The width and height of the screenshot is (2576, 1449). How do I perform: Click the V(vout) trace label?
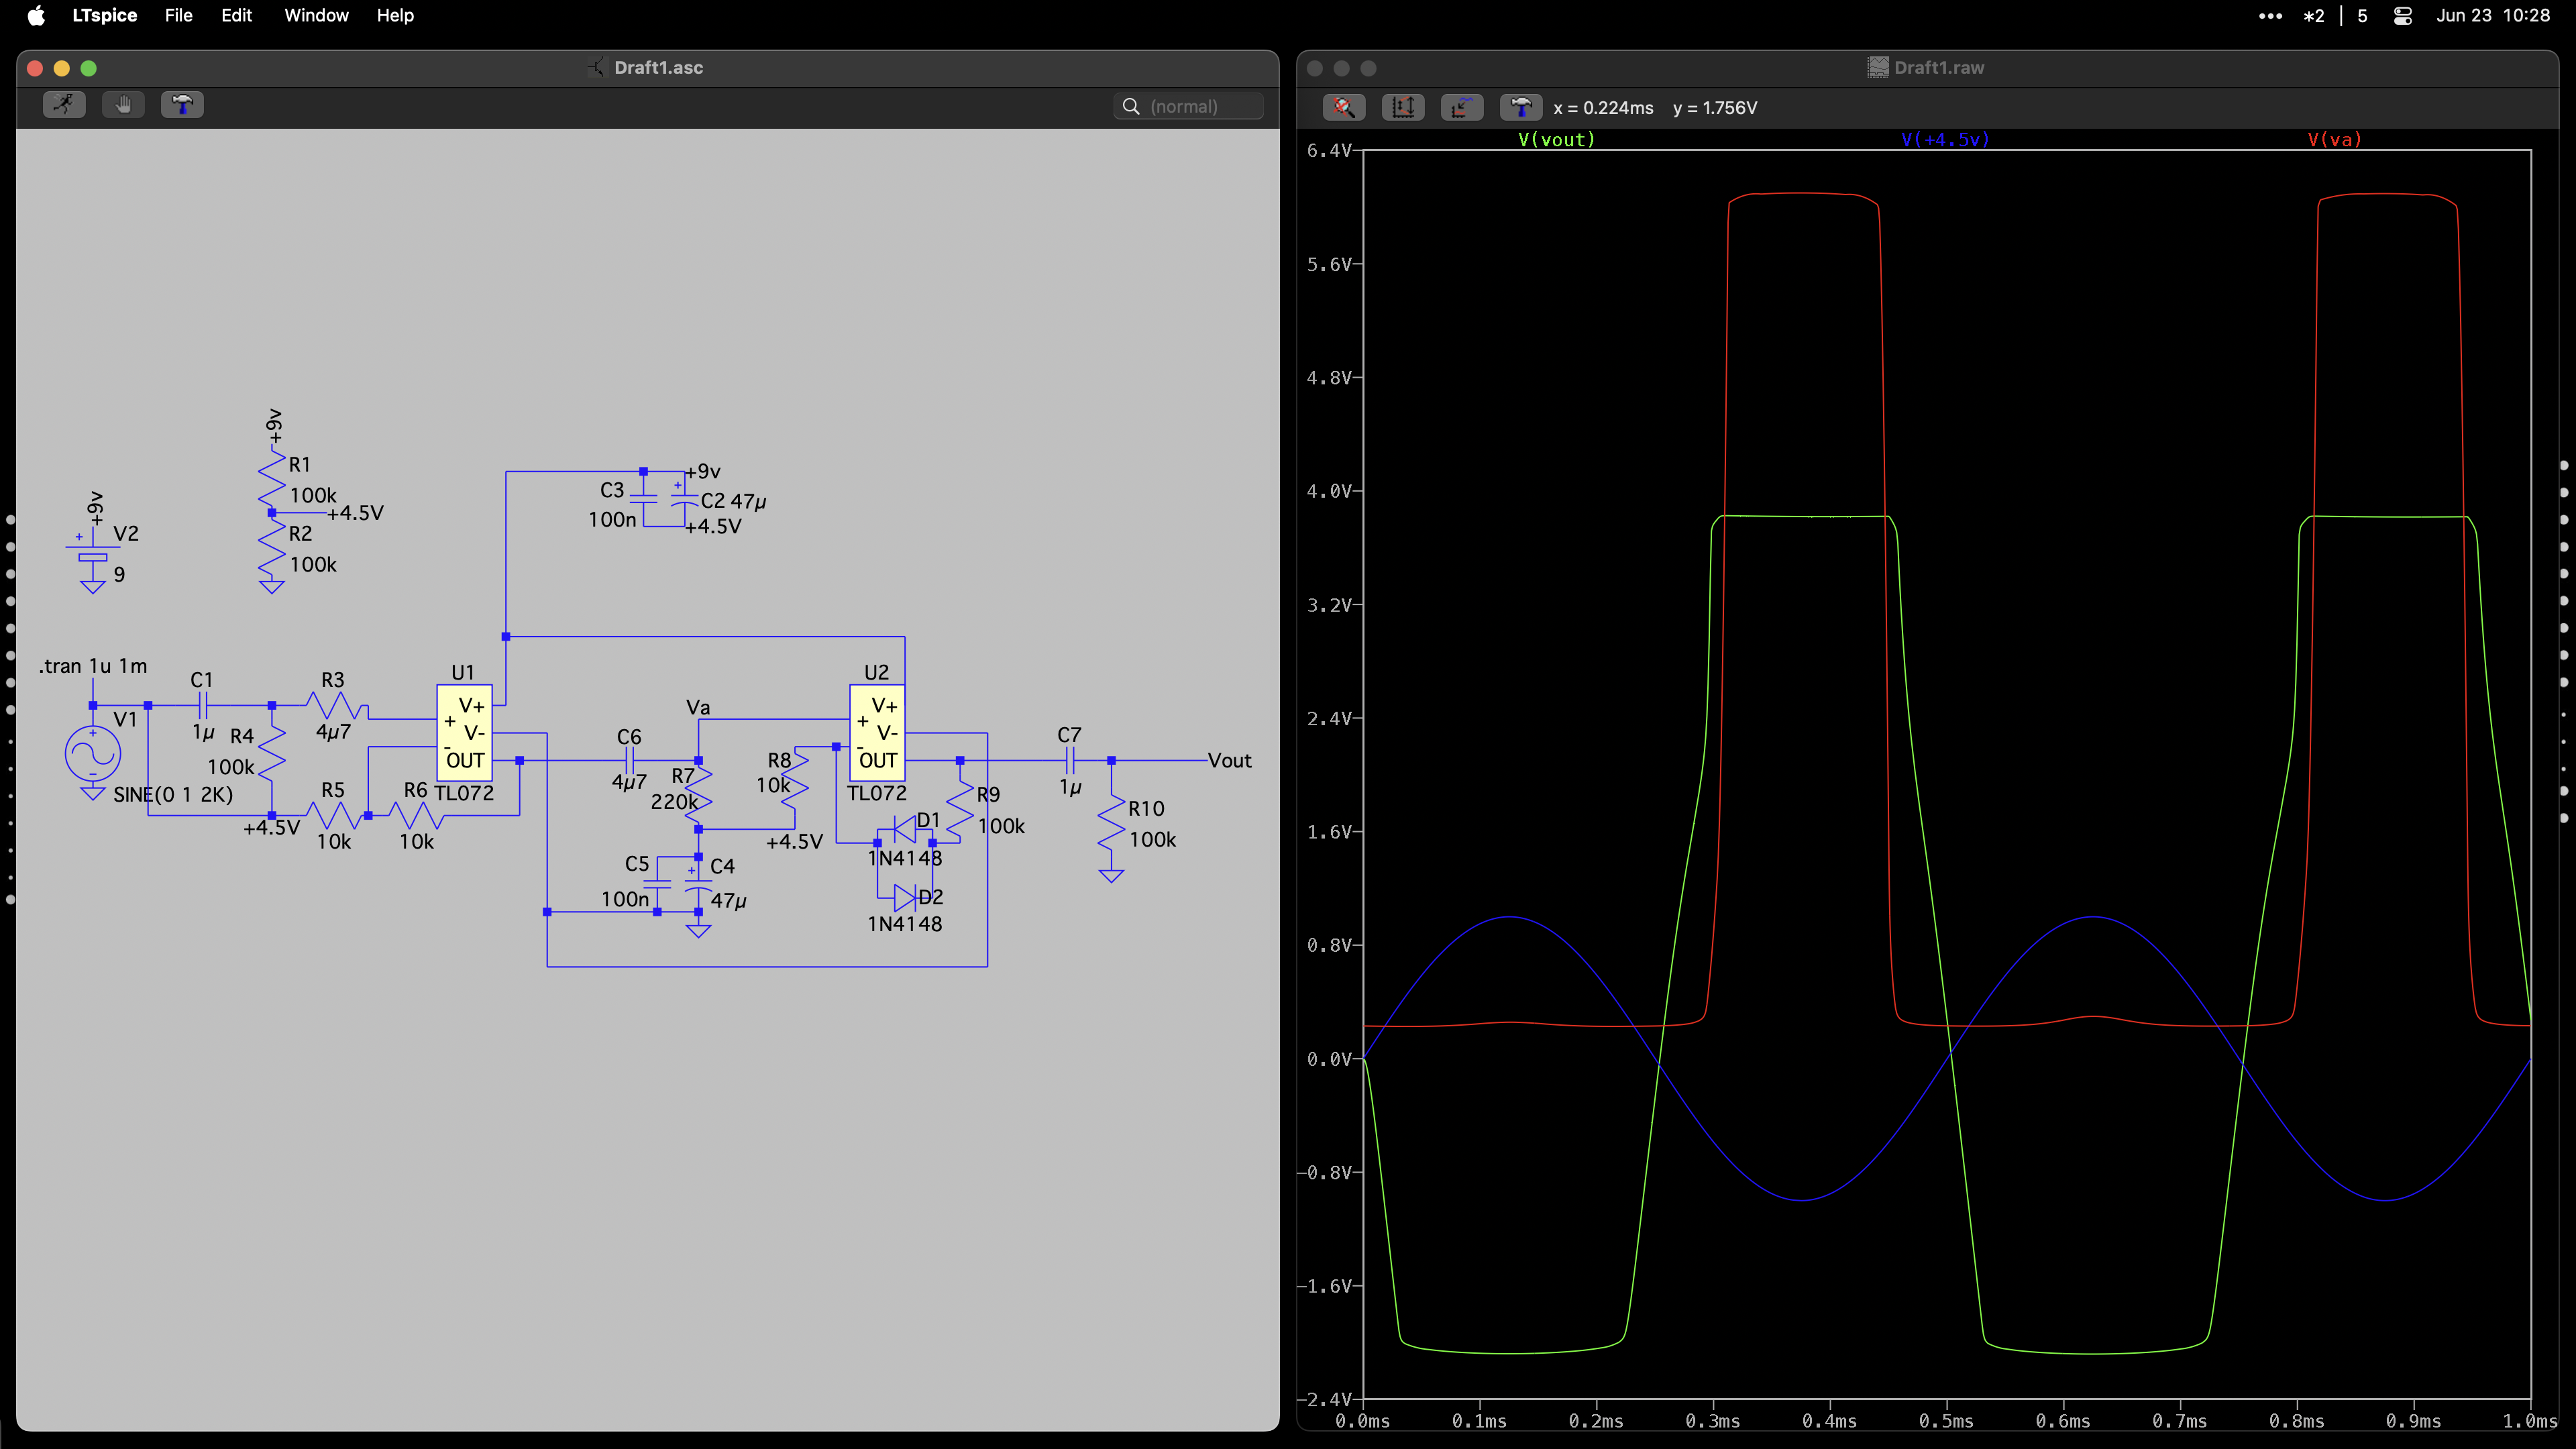1556,140
